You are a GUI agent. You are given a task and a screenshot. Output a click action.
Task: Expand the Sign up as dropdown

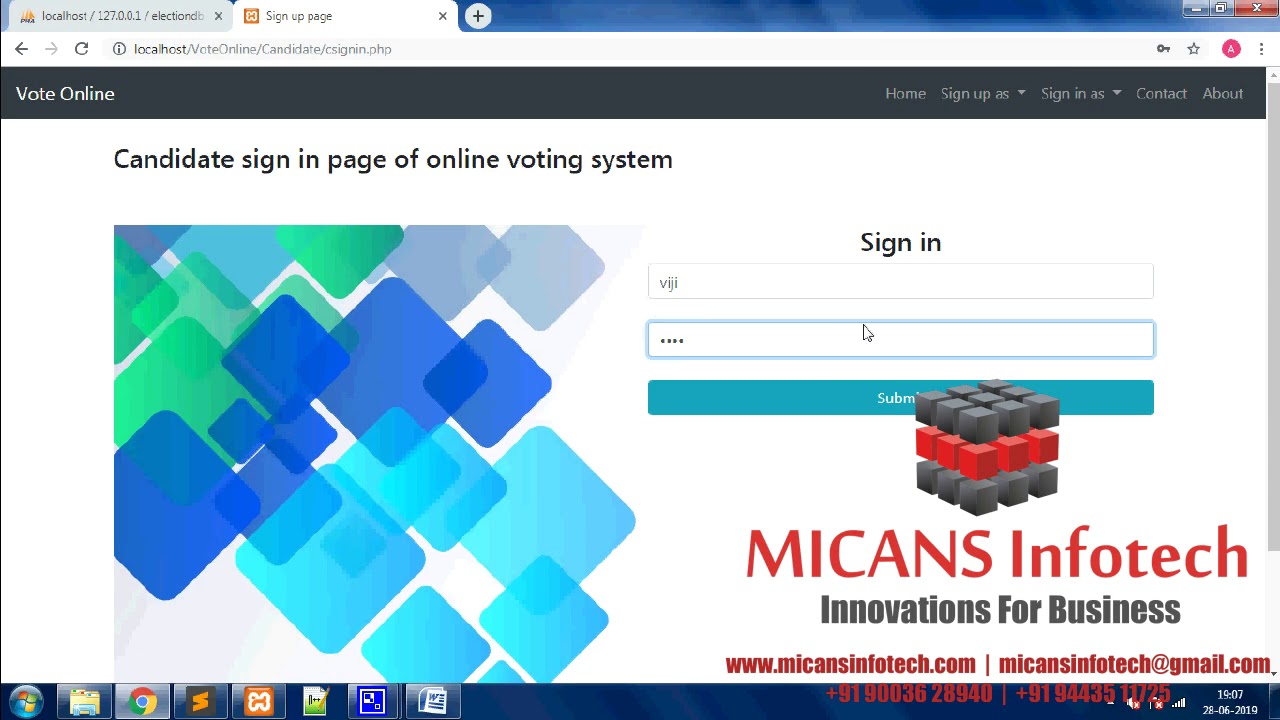click(x=983, y=93)
